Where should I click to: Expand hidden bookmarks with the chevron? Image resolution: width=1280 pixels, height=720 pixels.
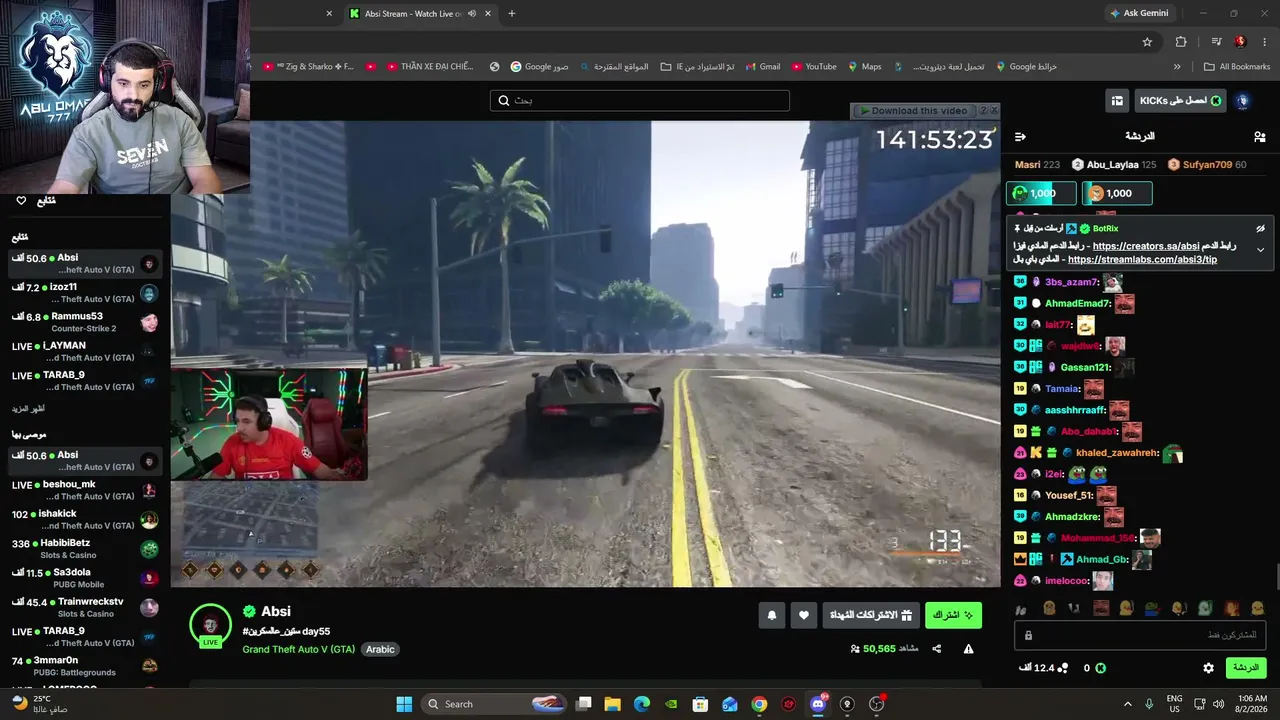coord(1177,67)
